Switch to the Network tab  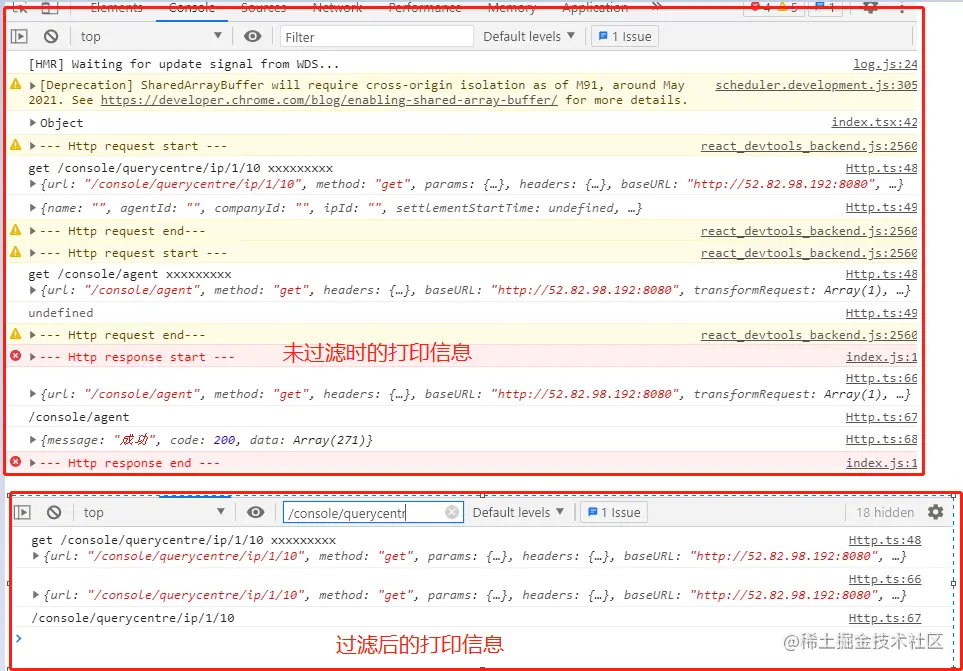pos(337,8)
